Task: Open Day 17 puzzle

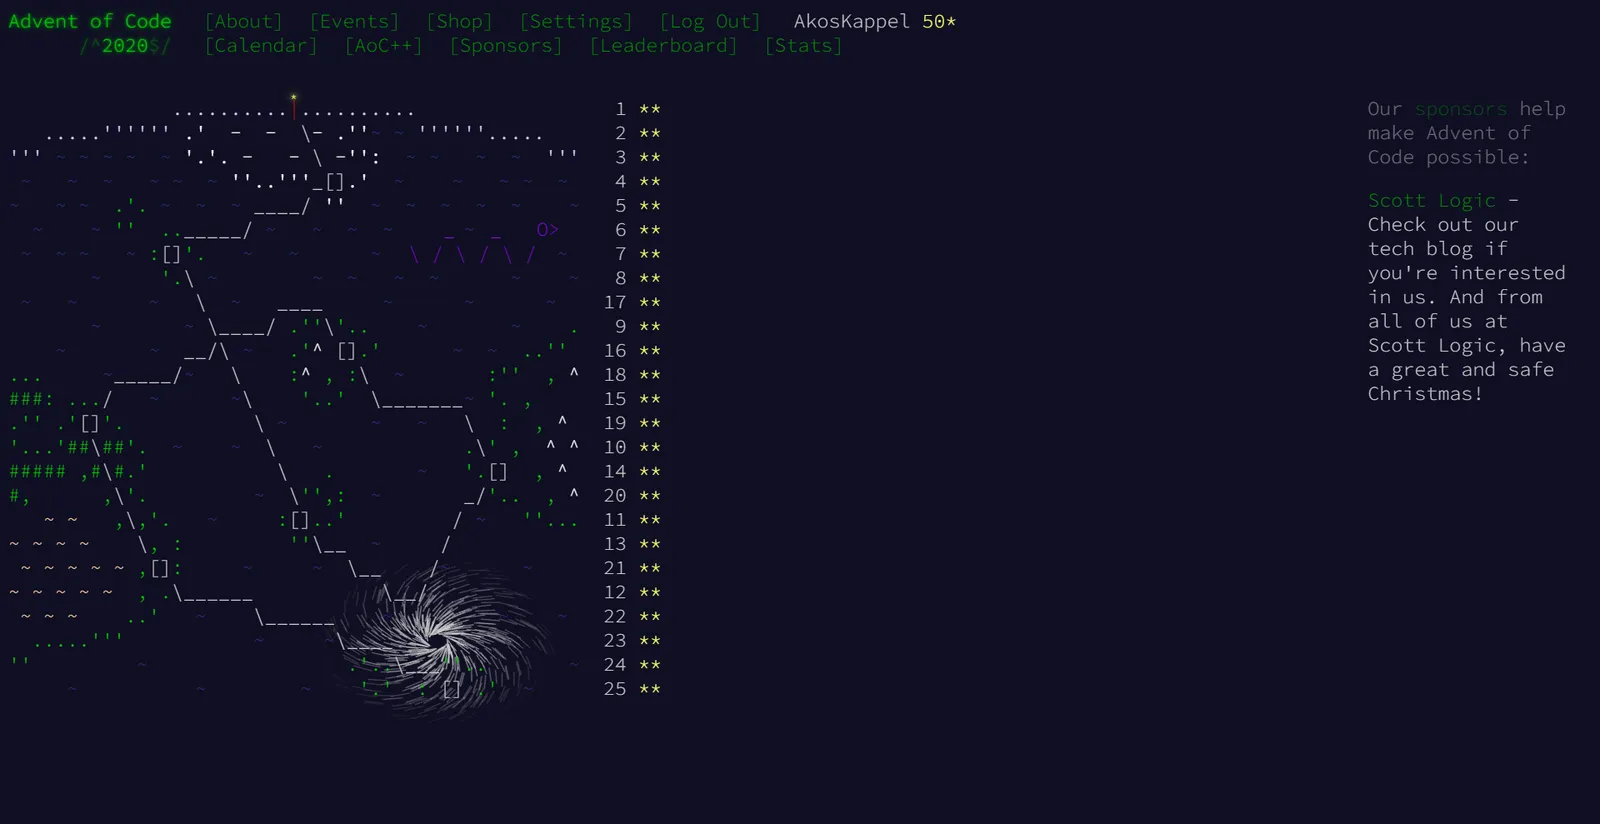Action: [335, 302]
